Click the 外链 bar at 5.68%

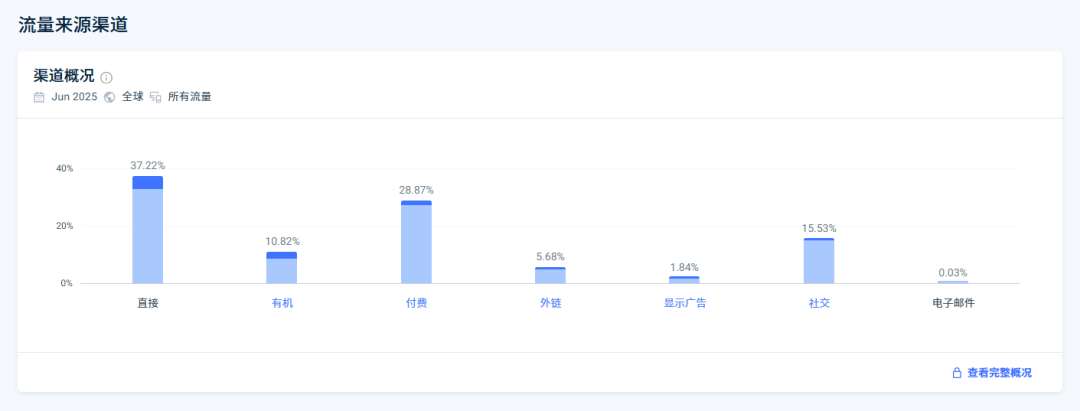coord(550,275)
